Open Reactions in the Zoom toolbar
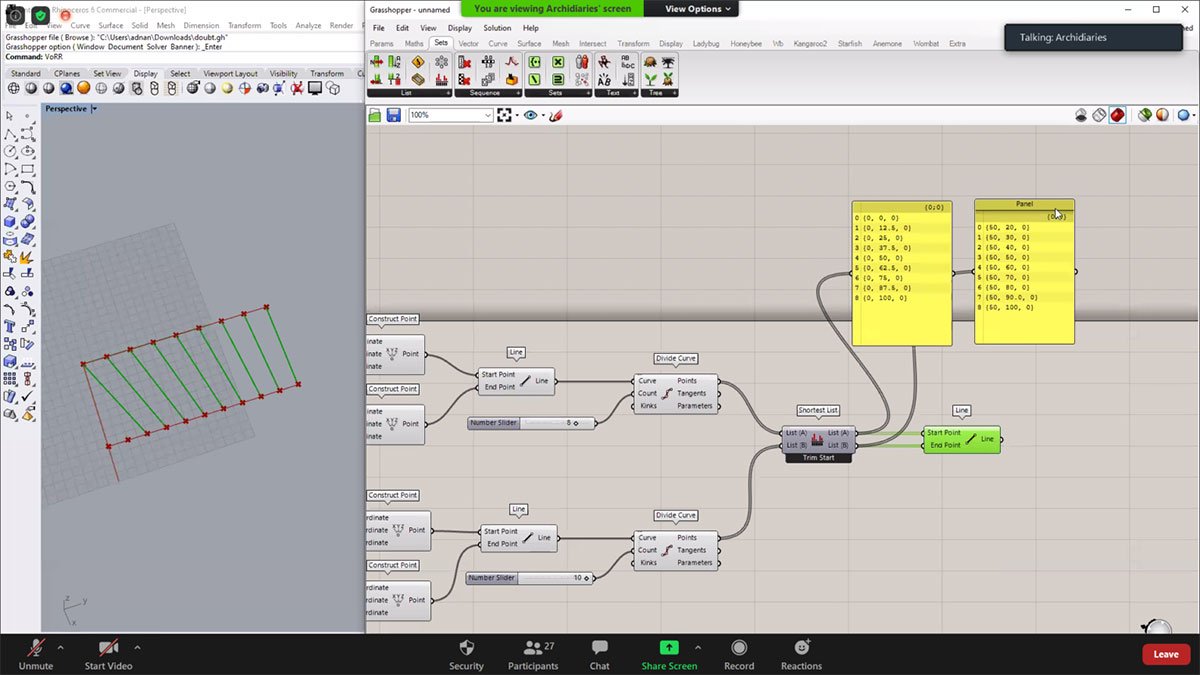The width and height of the screenshot is (1200, 675). click(801, 654)
